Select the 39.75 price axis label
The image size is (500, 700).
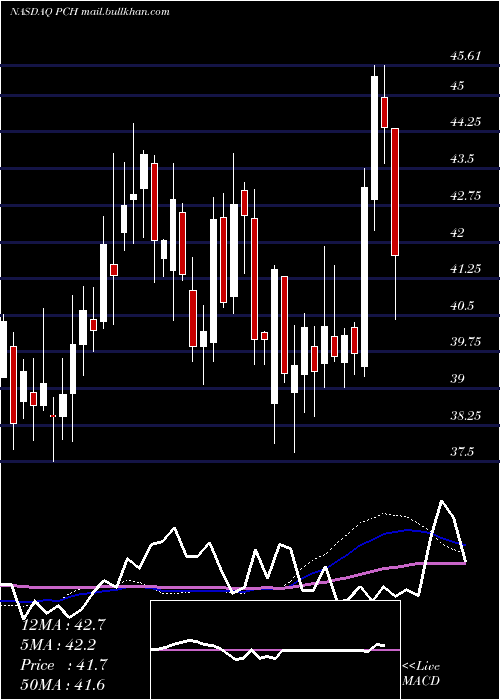[466, 342]
